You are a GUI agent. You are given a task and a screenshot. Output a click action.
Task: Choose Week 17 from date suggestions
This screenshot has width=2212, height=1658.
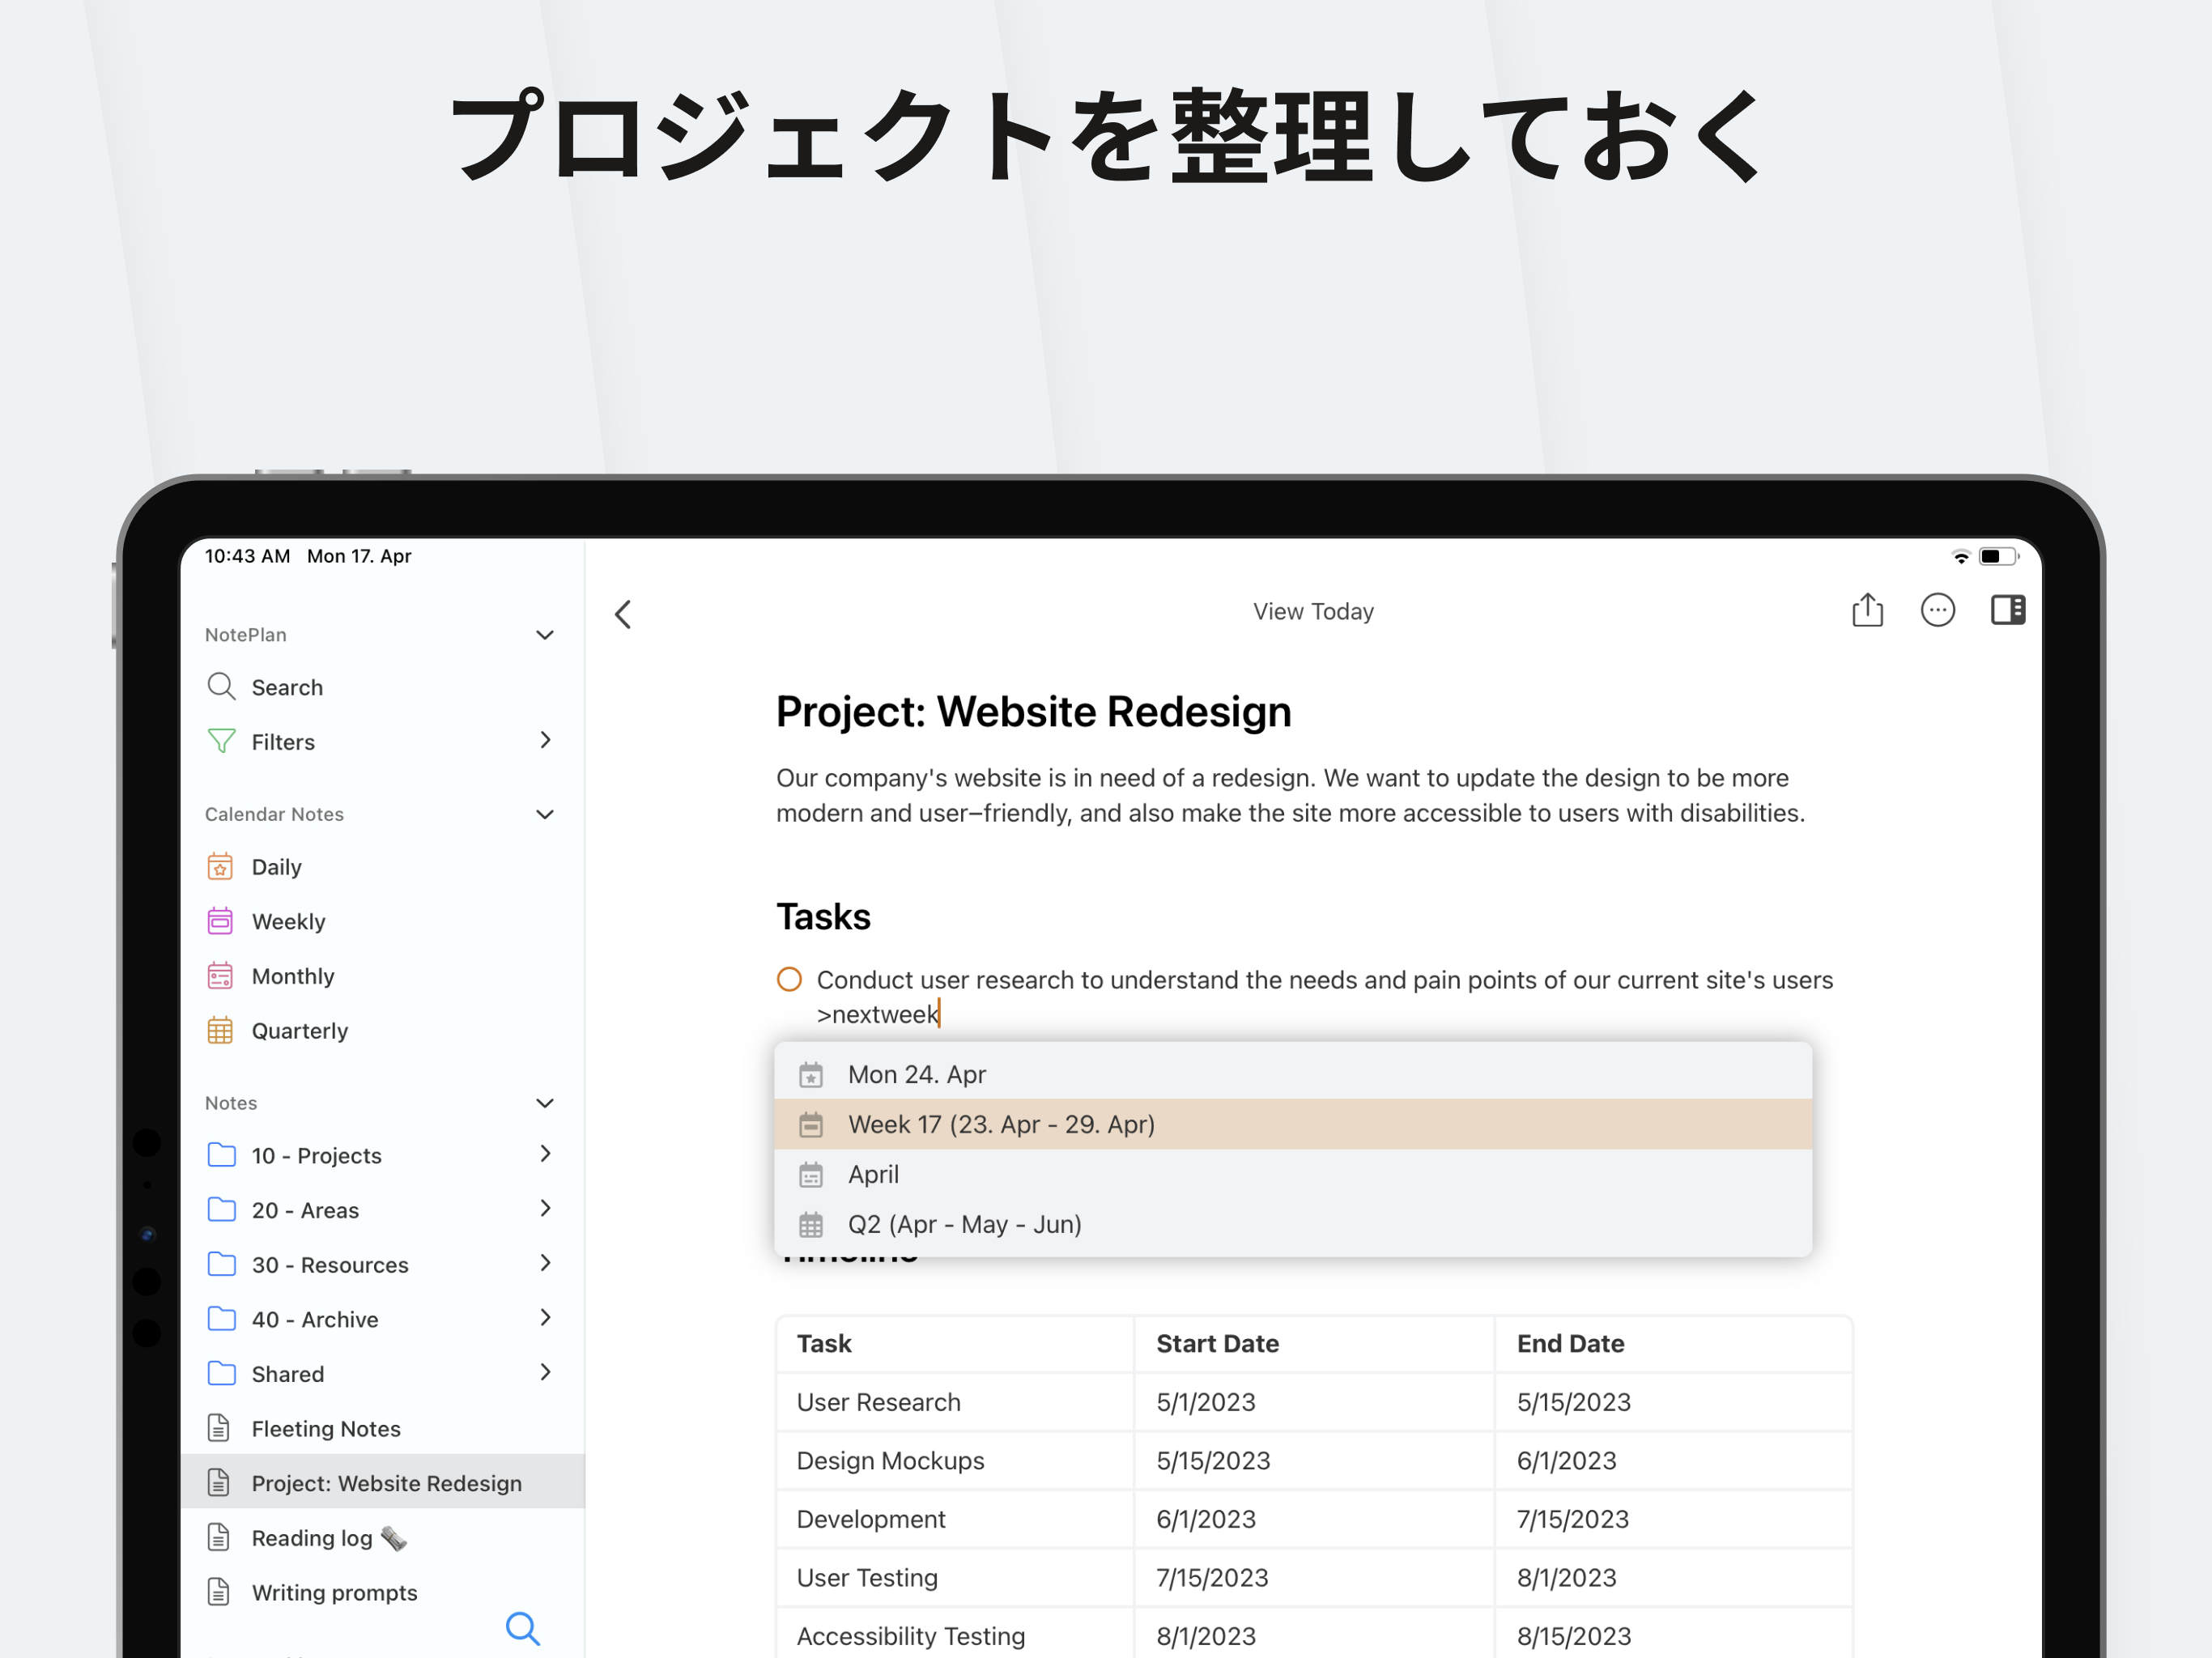click(x=1000, y=1124)
